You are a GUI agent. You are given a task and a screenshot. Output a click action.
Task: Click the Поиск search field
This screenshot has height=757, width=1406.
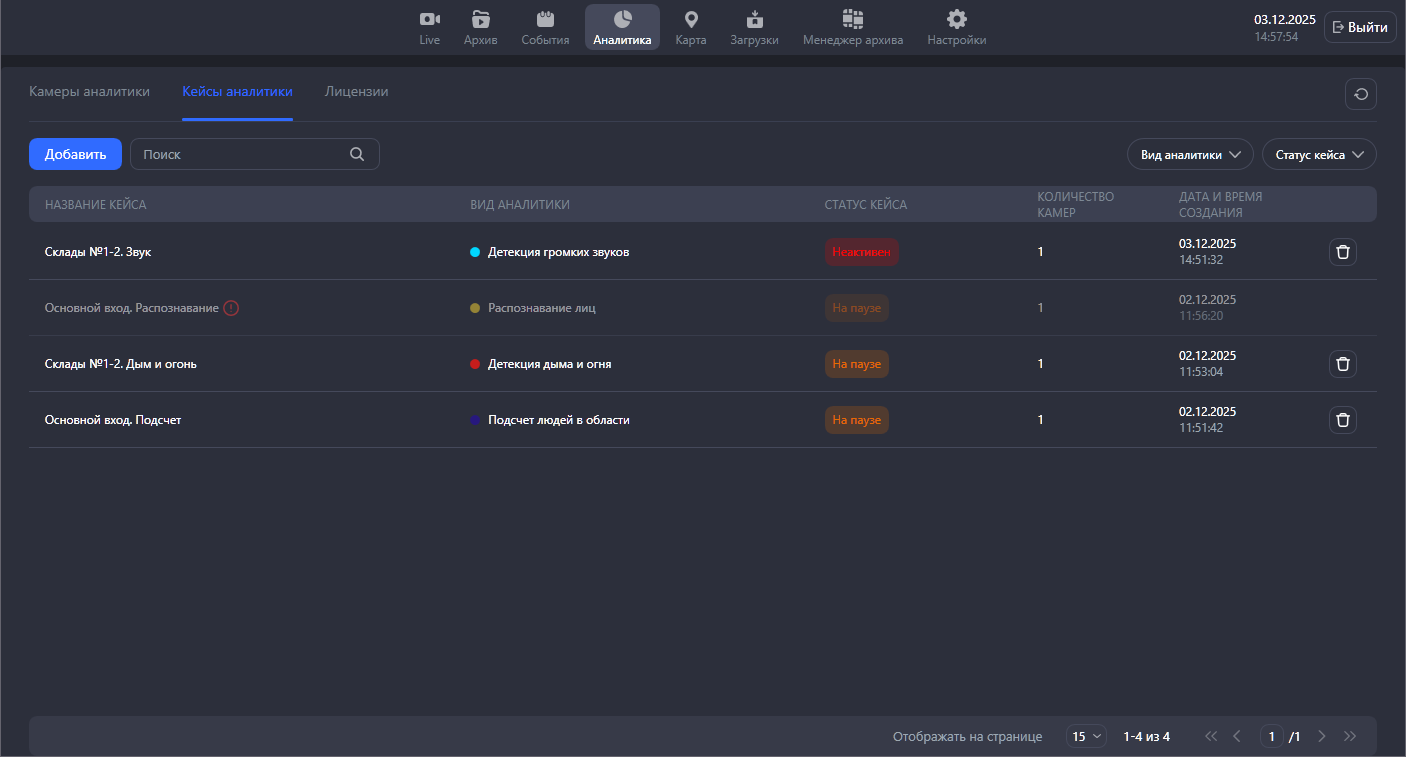[243, 154]
